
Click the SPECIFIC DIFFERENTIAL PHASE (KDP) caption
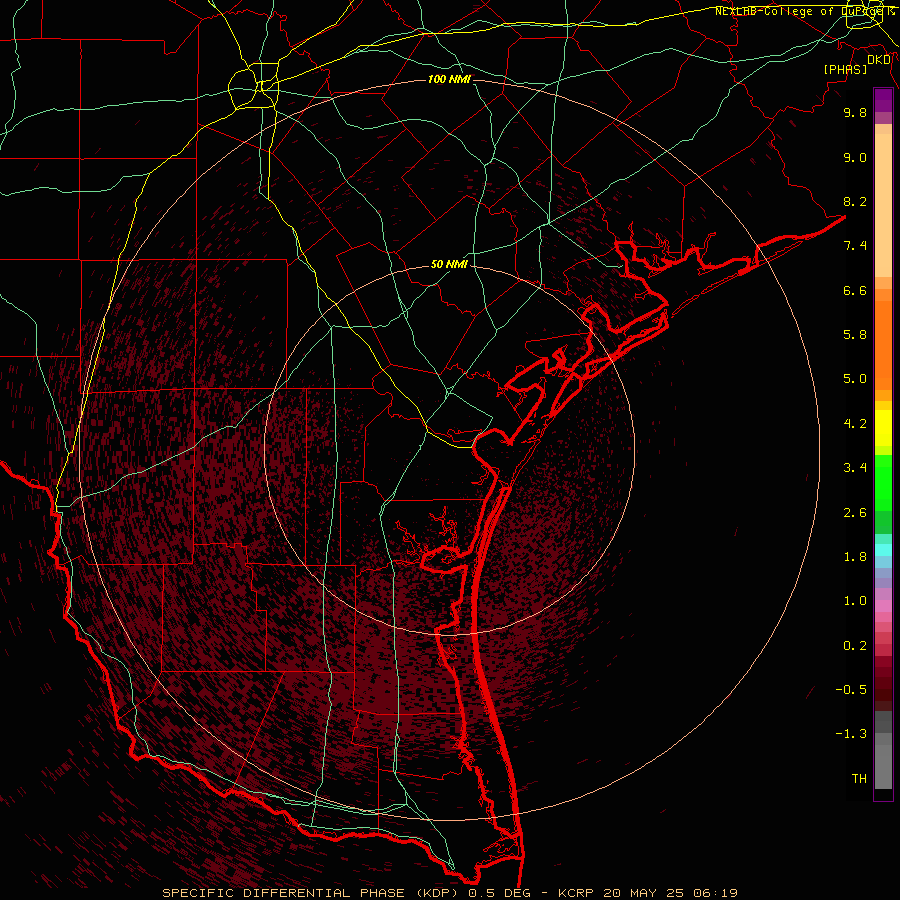point(312,893)
